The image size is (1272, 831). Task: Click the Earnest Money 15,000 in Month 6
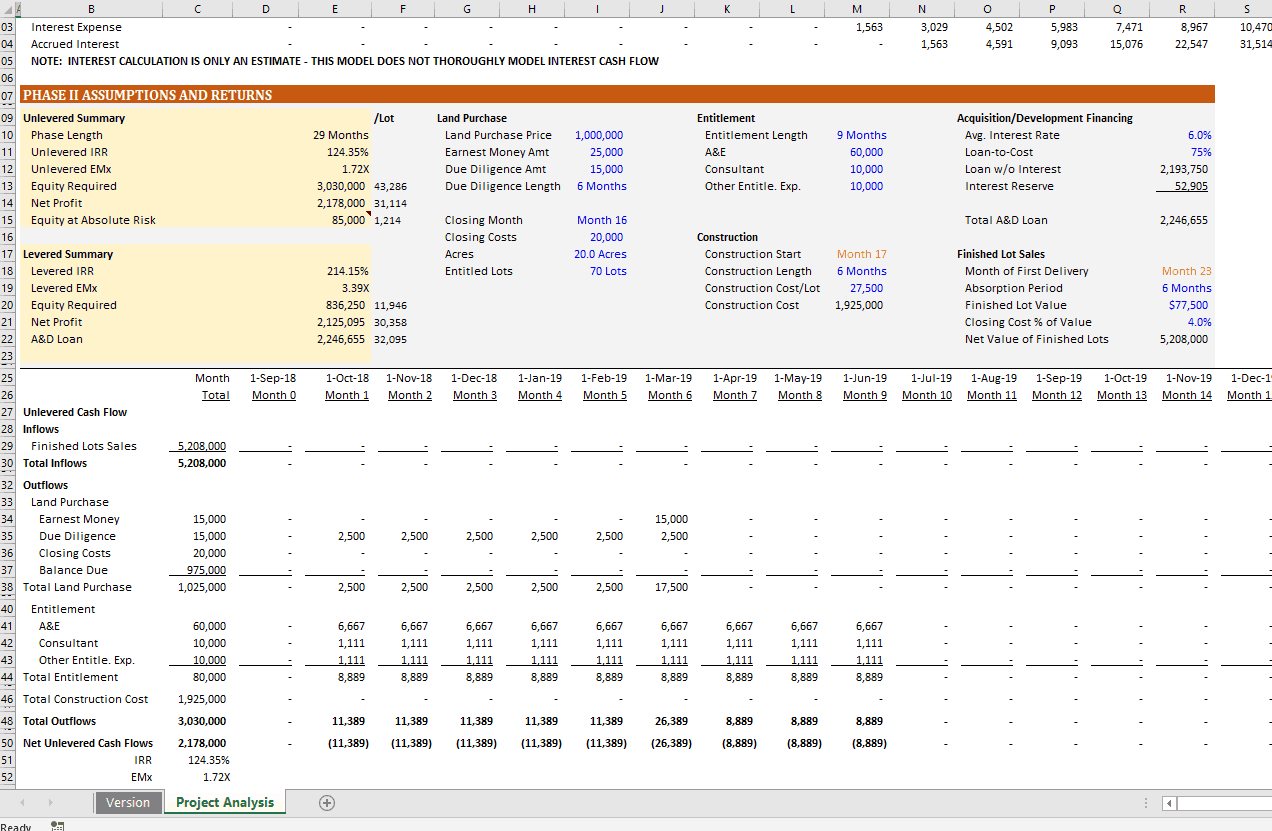click(x=671, y=519)
